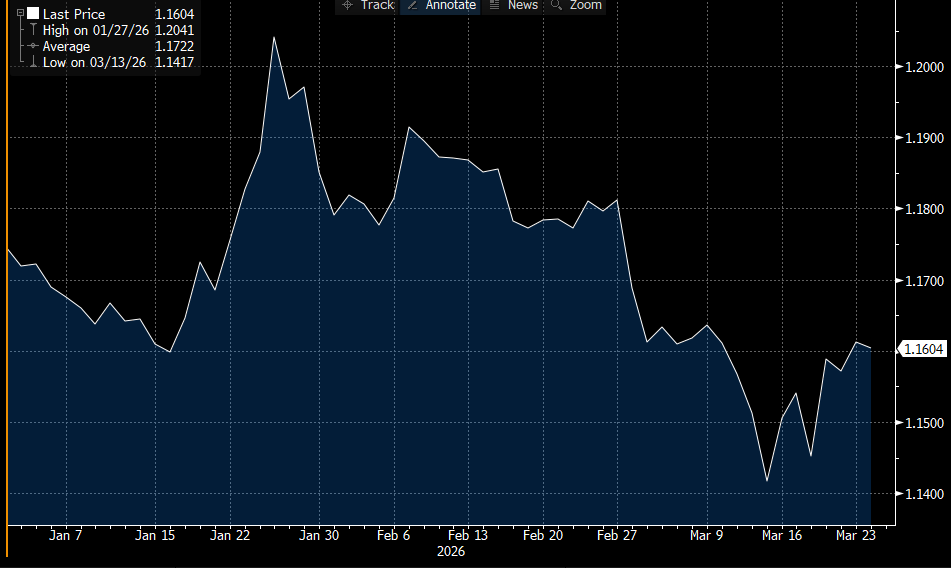Click the 1.1900 y-axis label
The width and height of the screenshot is (951, 568).
point(924,138)
